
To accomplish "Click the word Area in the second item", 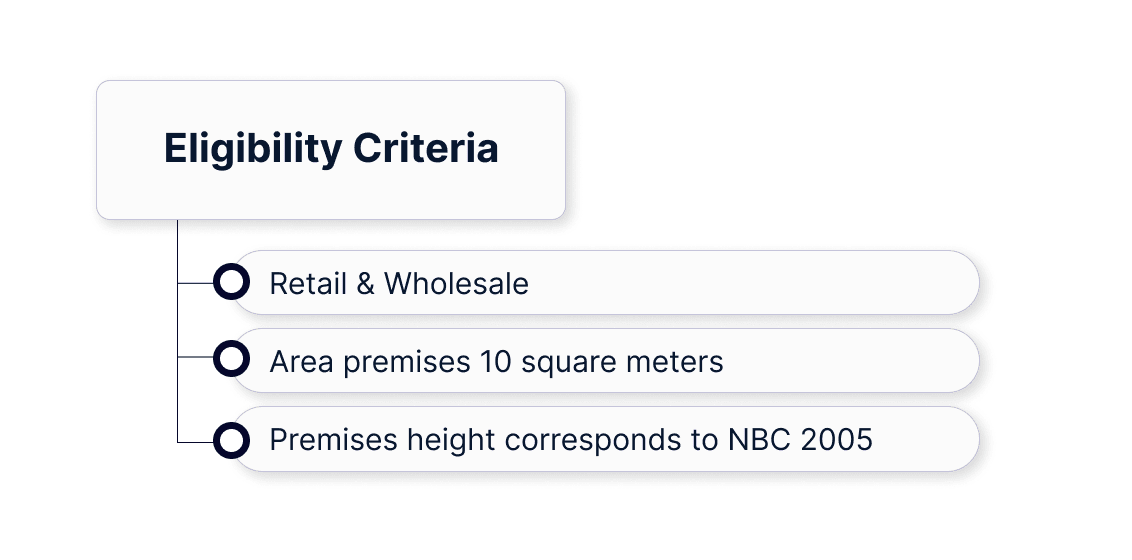I will click(x=302, y=361).
